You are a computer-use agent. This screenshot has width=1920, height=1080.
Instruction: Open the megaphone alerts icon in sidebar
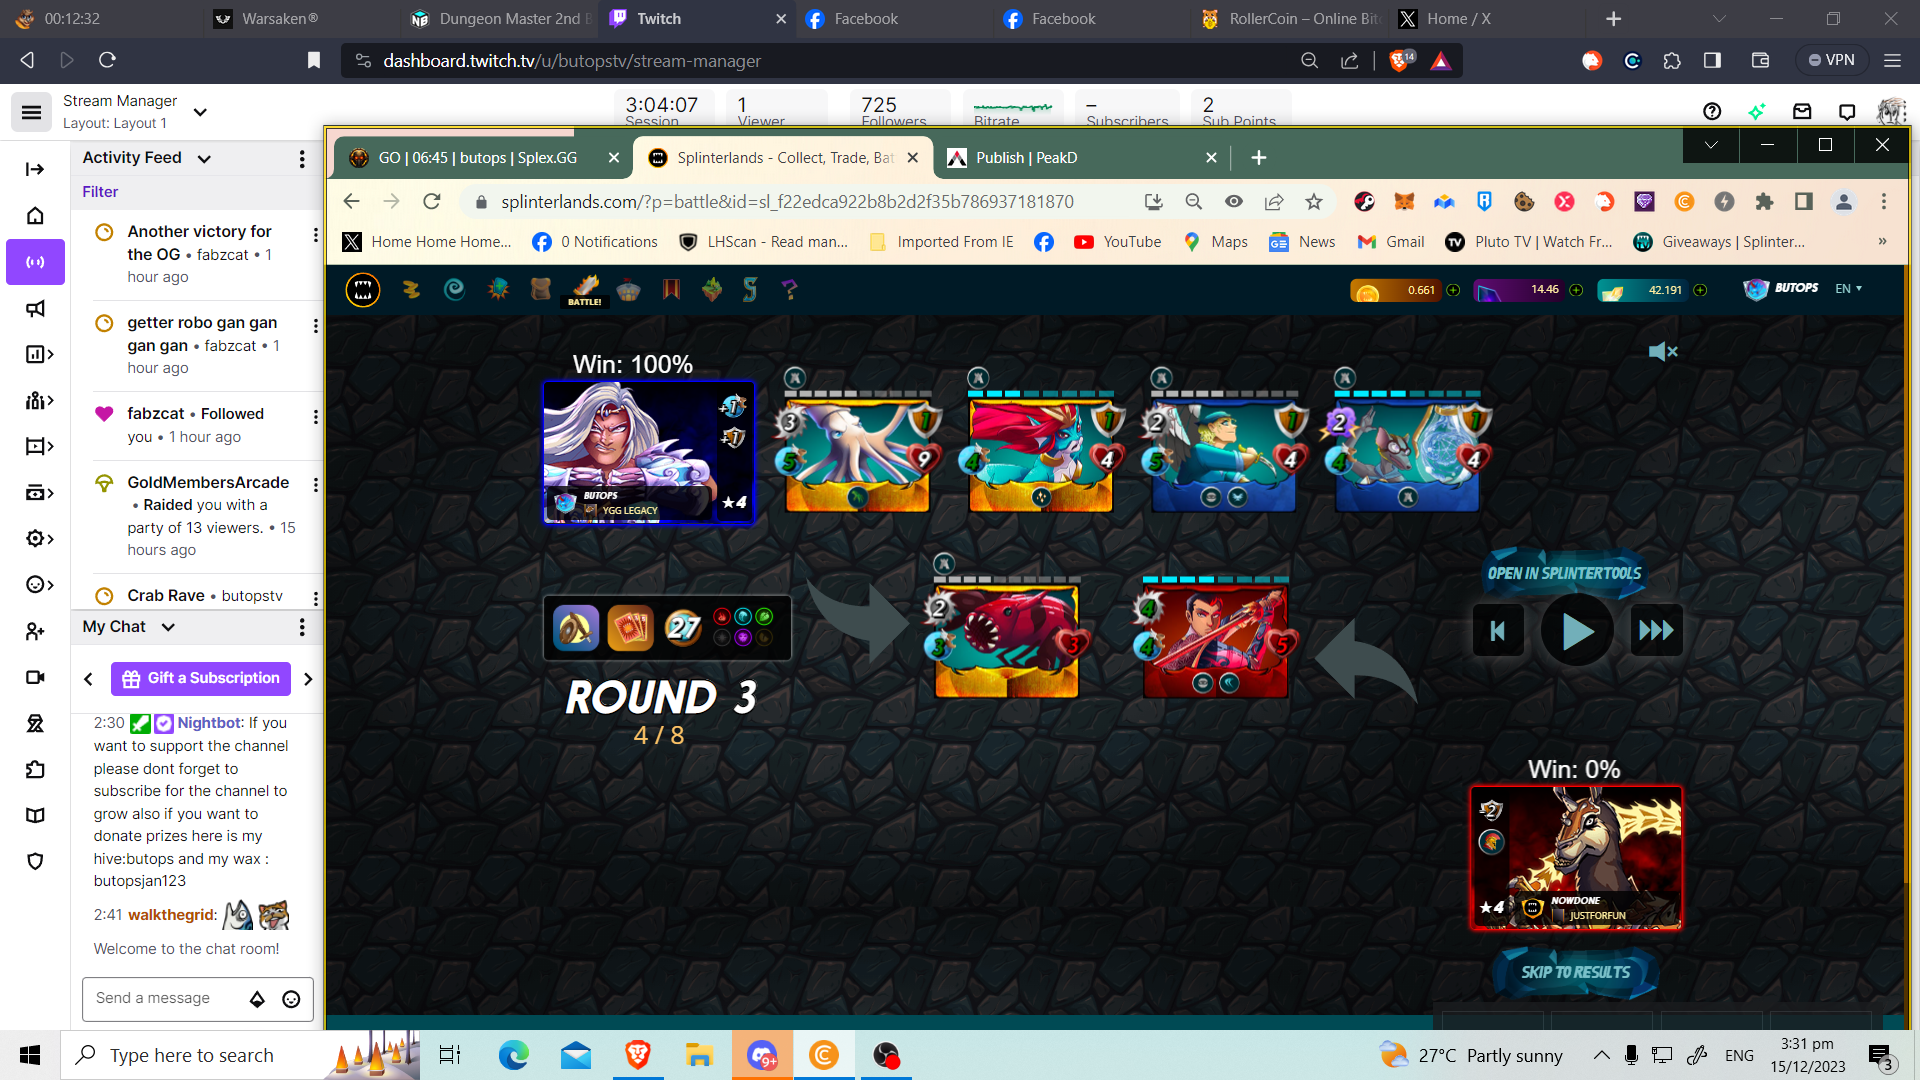(x=35, y=308)
